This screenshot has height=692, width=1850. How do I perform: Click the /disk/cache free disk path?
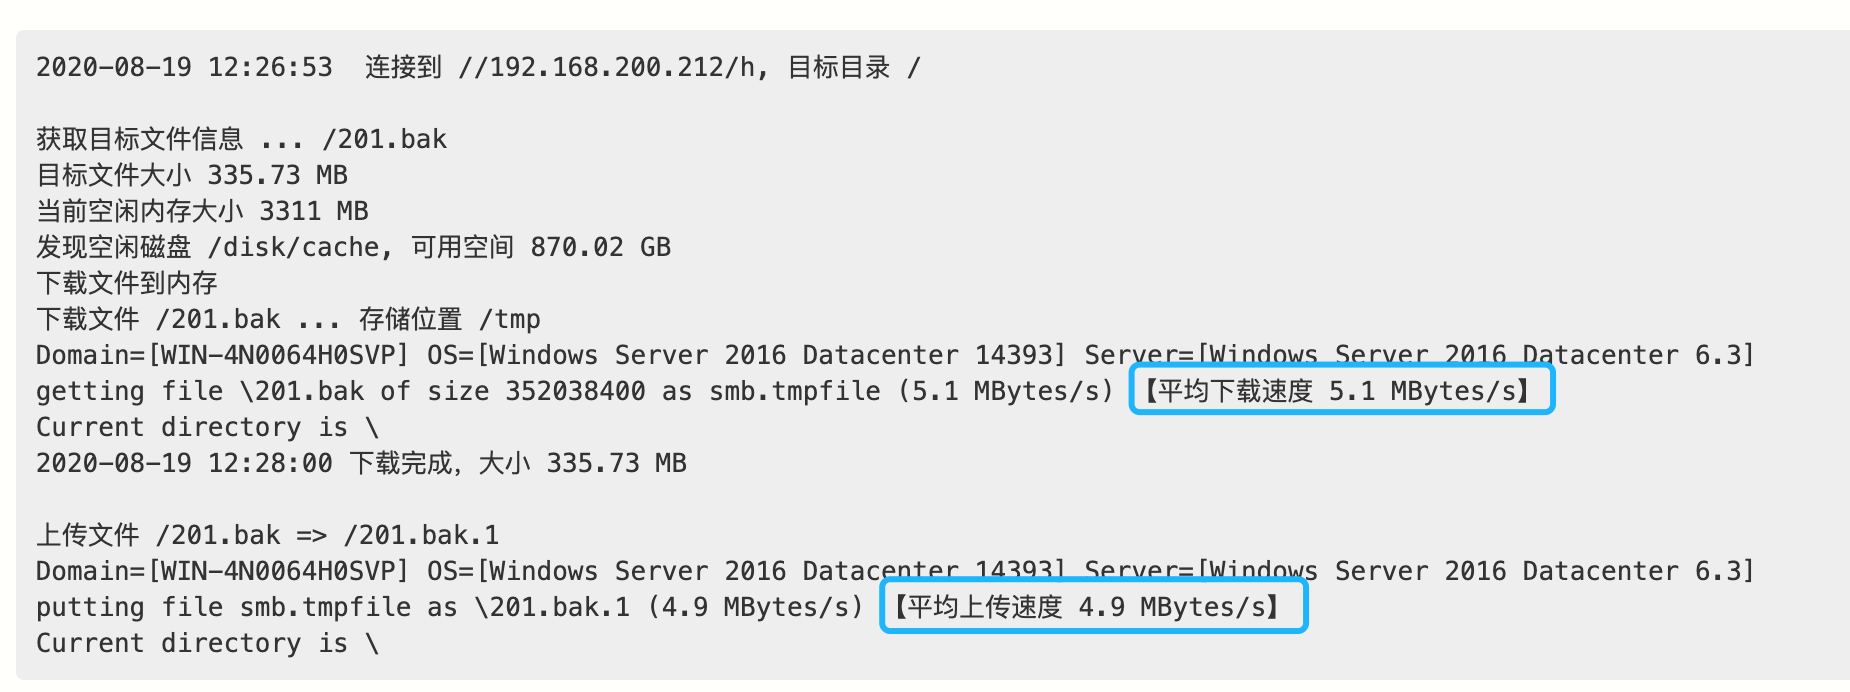coord(294,247)
